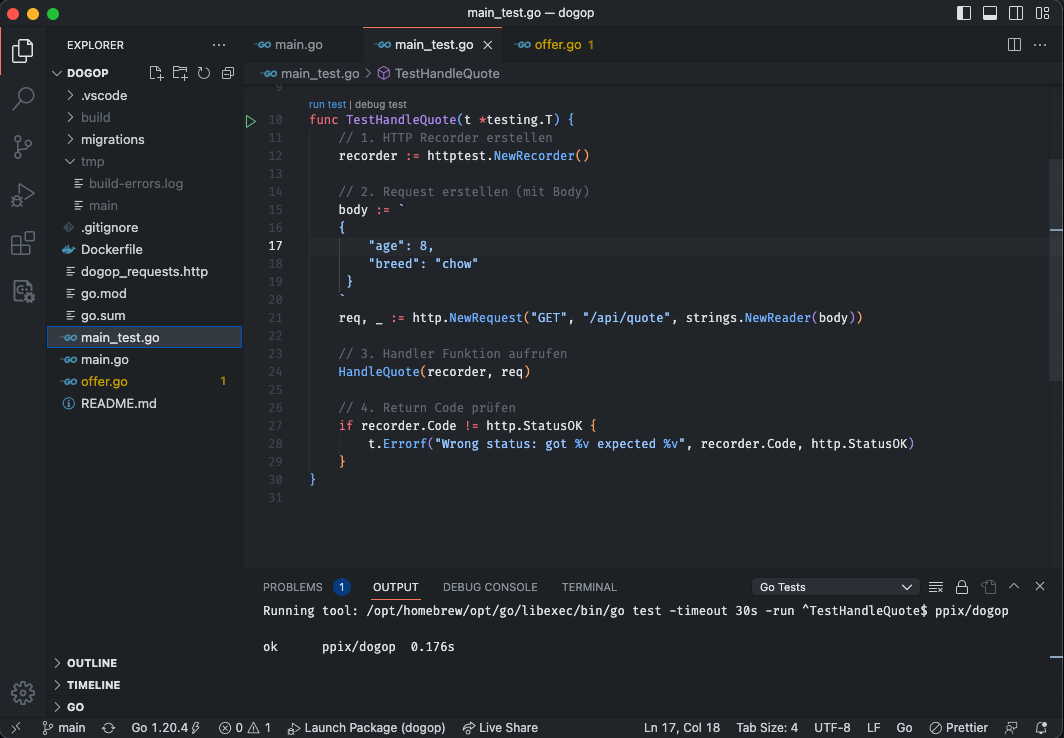Open the Run and Debug view
Screen dimensions: 1064x738
pyautogui.click(x=22, y=195)
